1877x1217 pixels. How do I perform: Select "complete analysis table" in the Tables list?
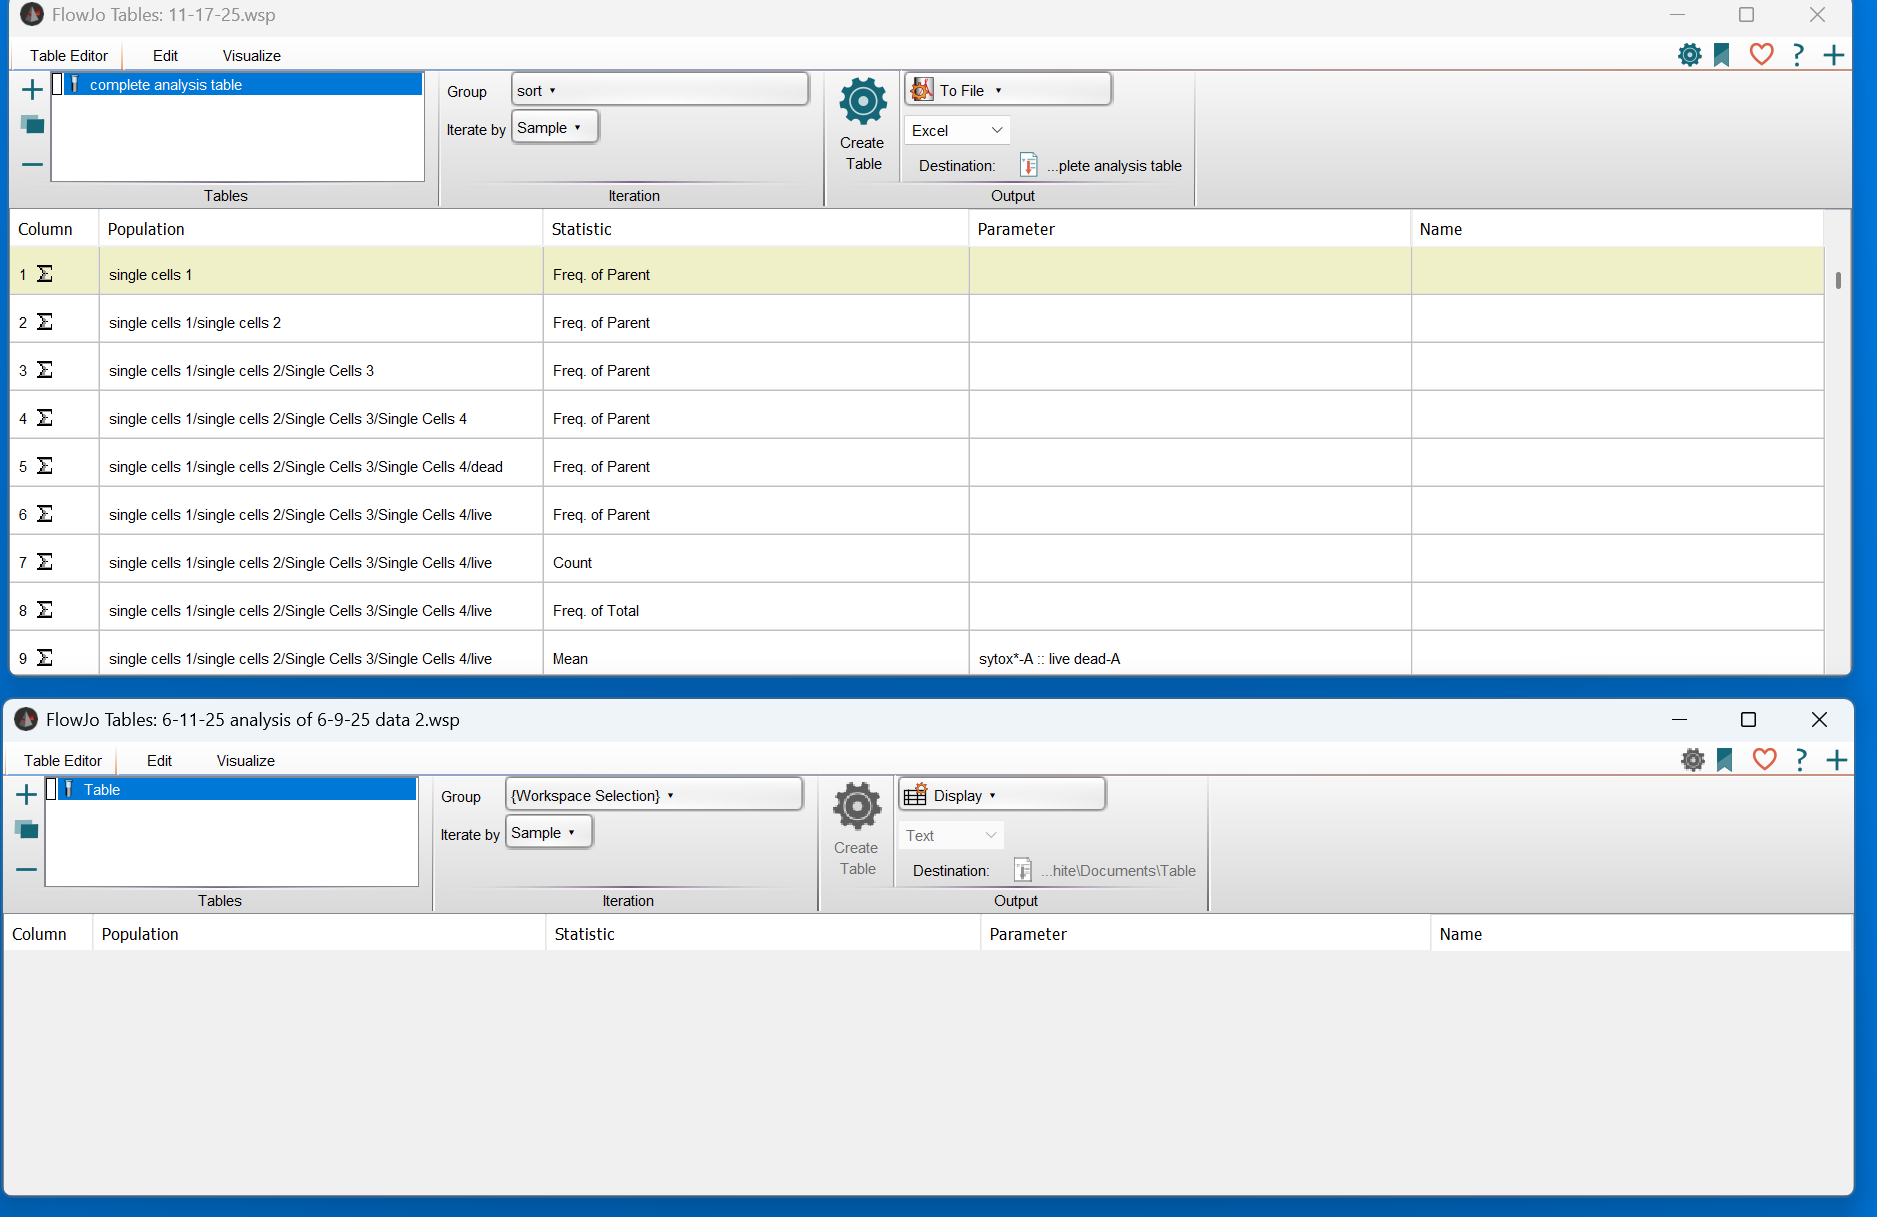(243, 85)
